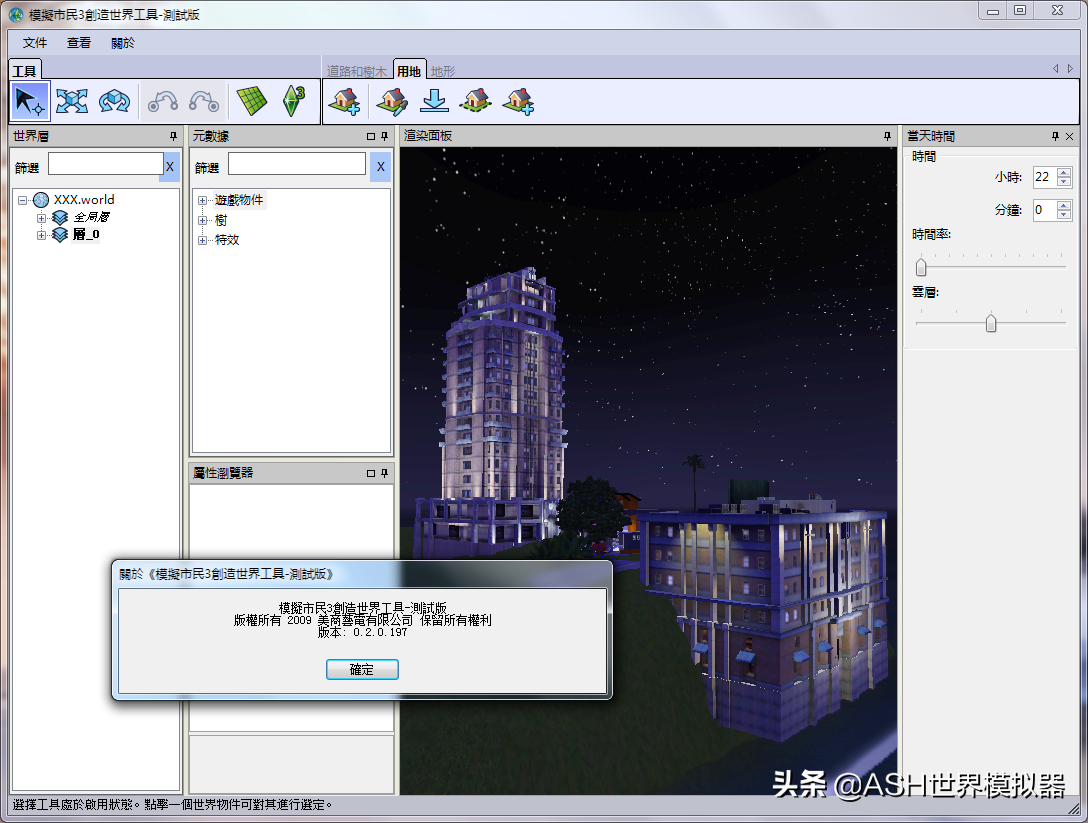This screenshot has width=1088, height=823.
Task: Click the 時間率 time rate slider handle
Action: 921,266
